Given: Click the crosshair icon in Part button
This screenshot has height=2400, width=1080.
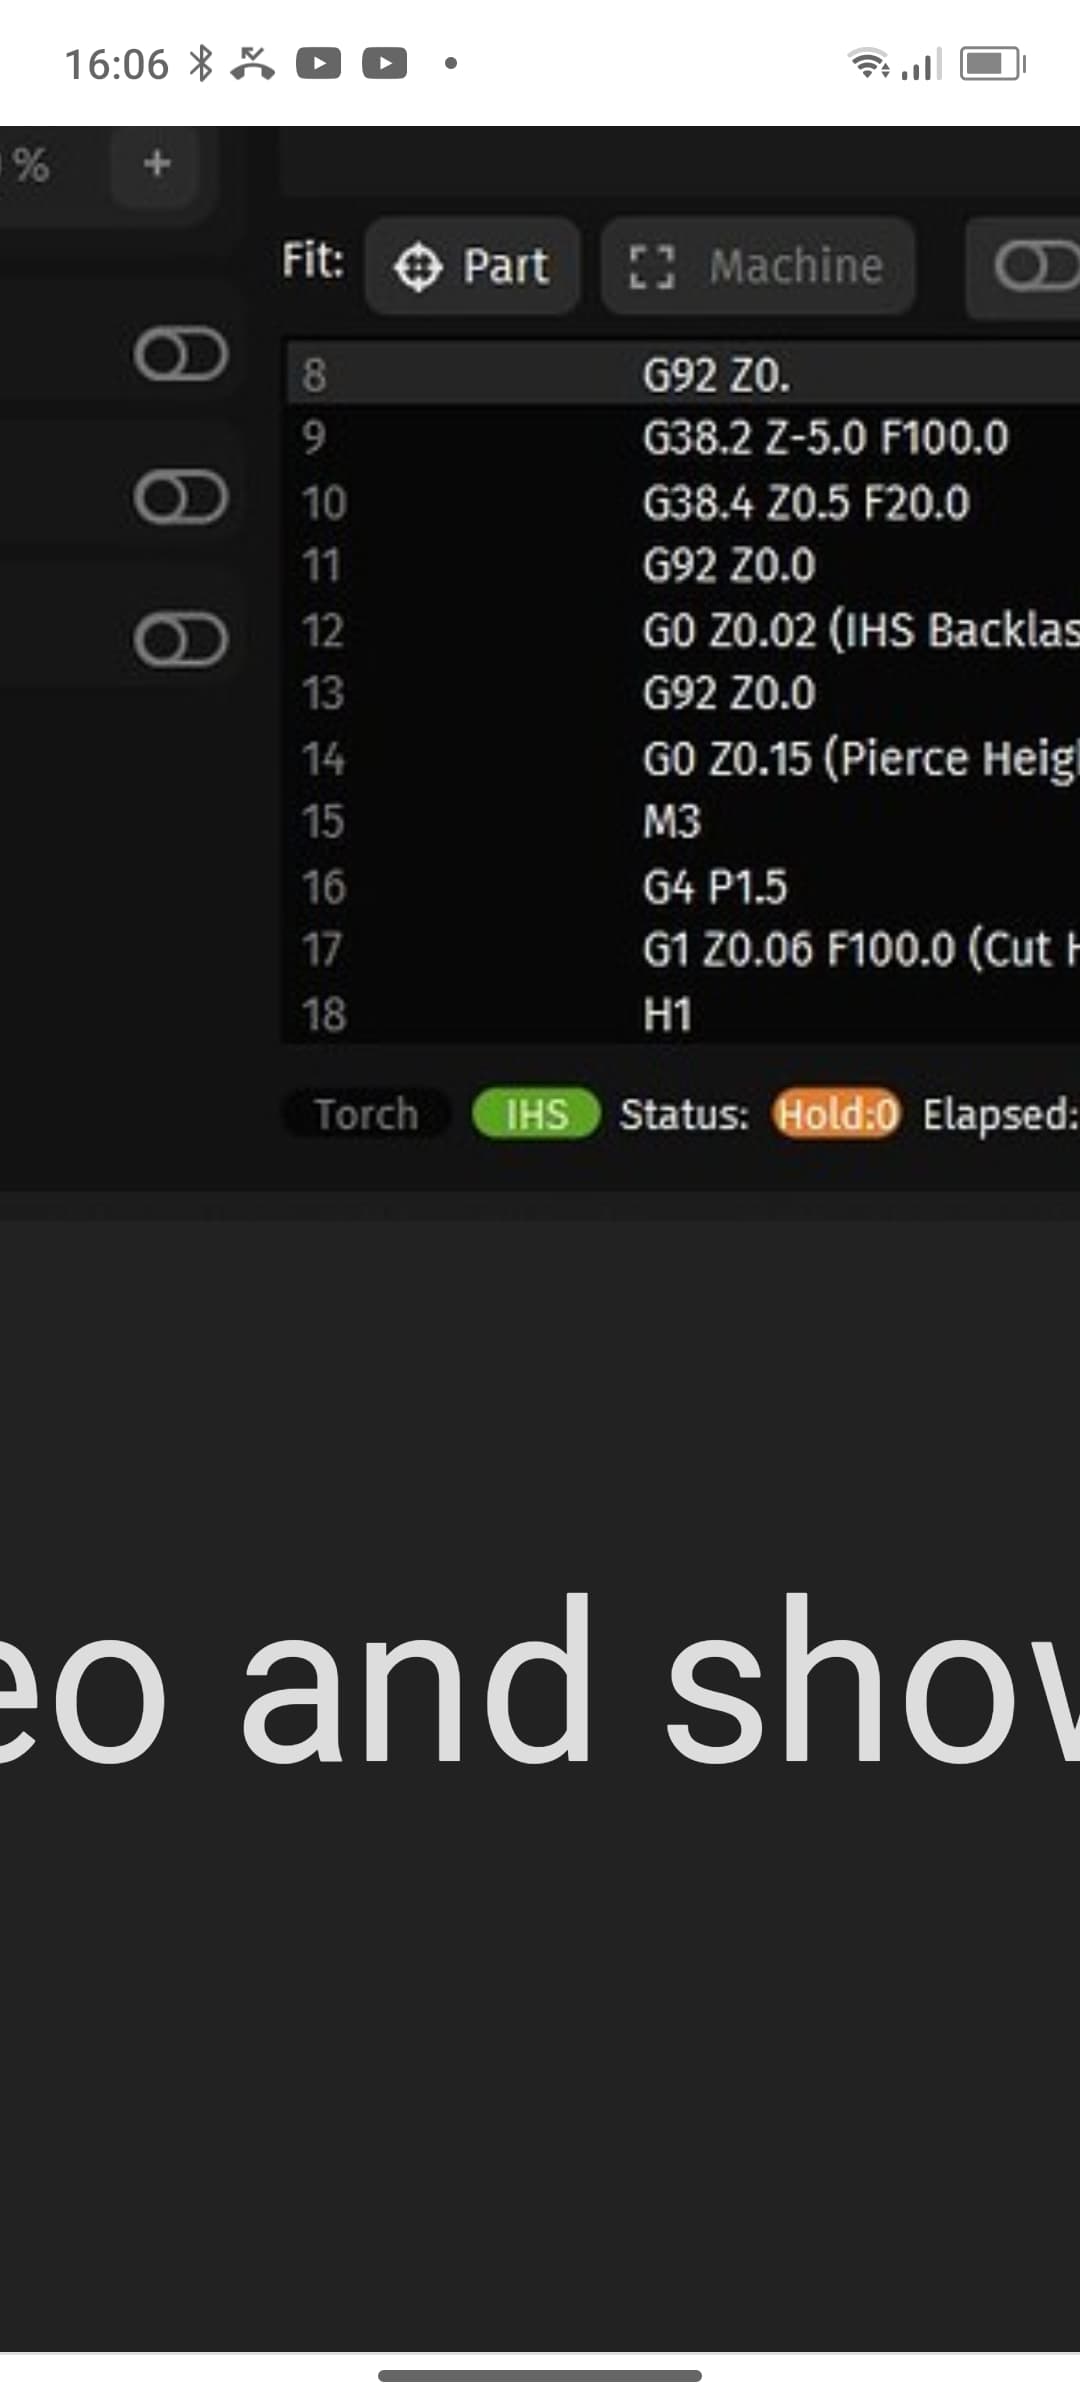Looking at the screenshot, I should pyautogui.click(x=418, y=267).
